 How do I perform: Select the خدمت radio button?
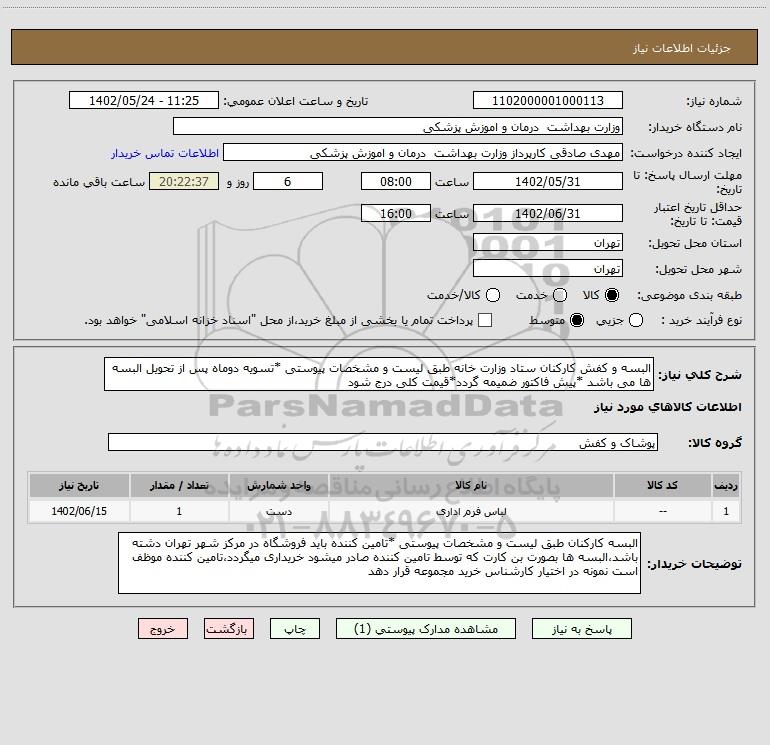pos(560,295)
